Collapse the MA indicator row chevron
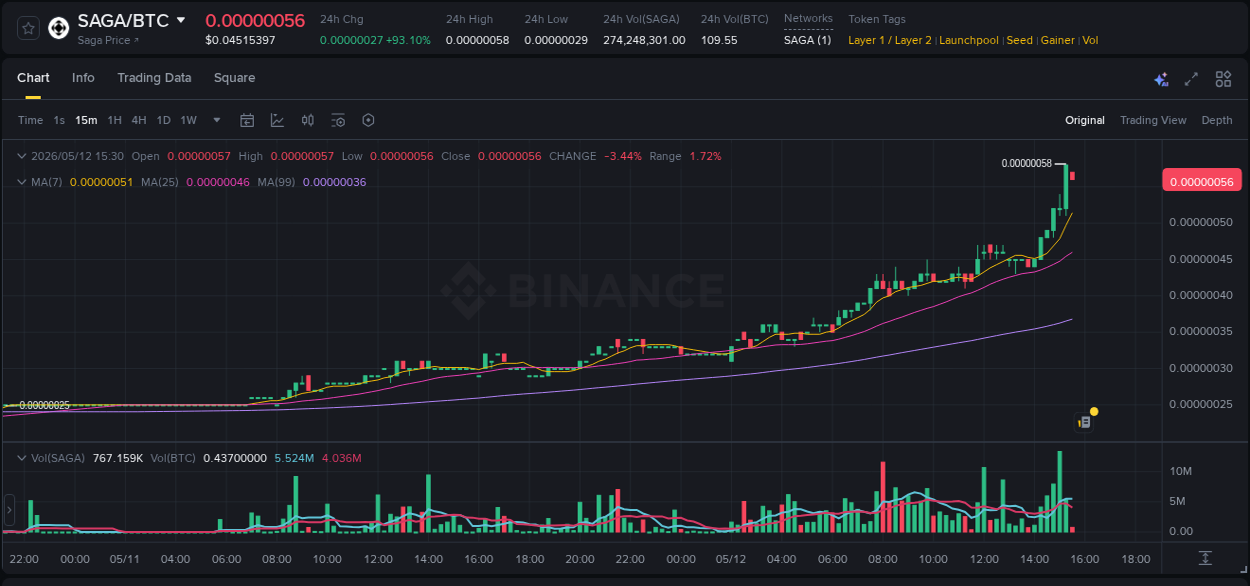The height and width of the screenshot is (586, 1250). [21, 182]
